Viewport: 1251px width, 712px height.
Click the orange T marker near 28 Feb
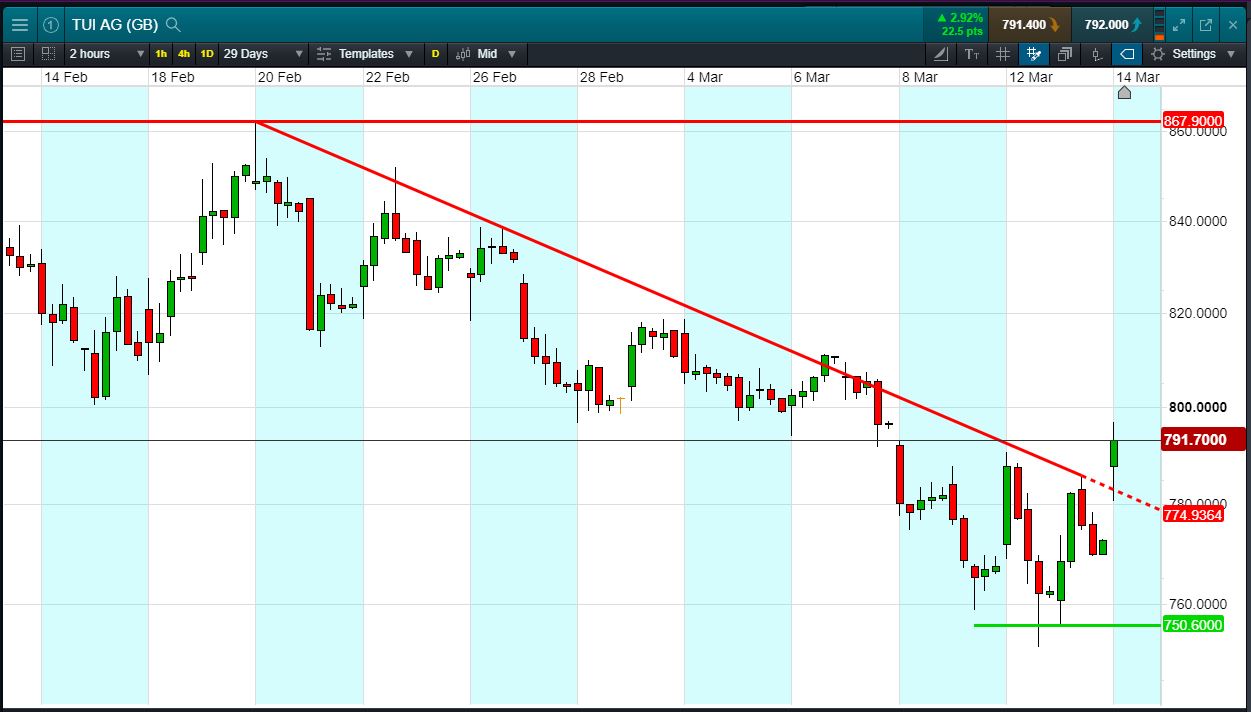621,404
